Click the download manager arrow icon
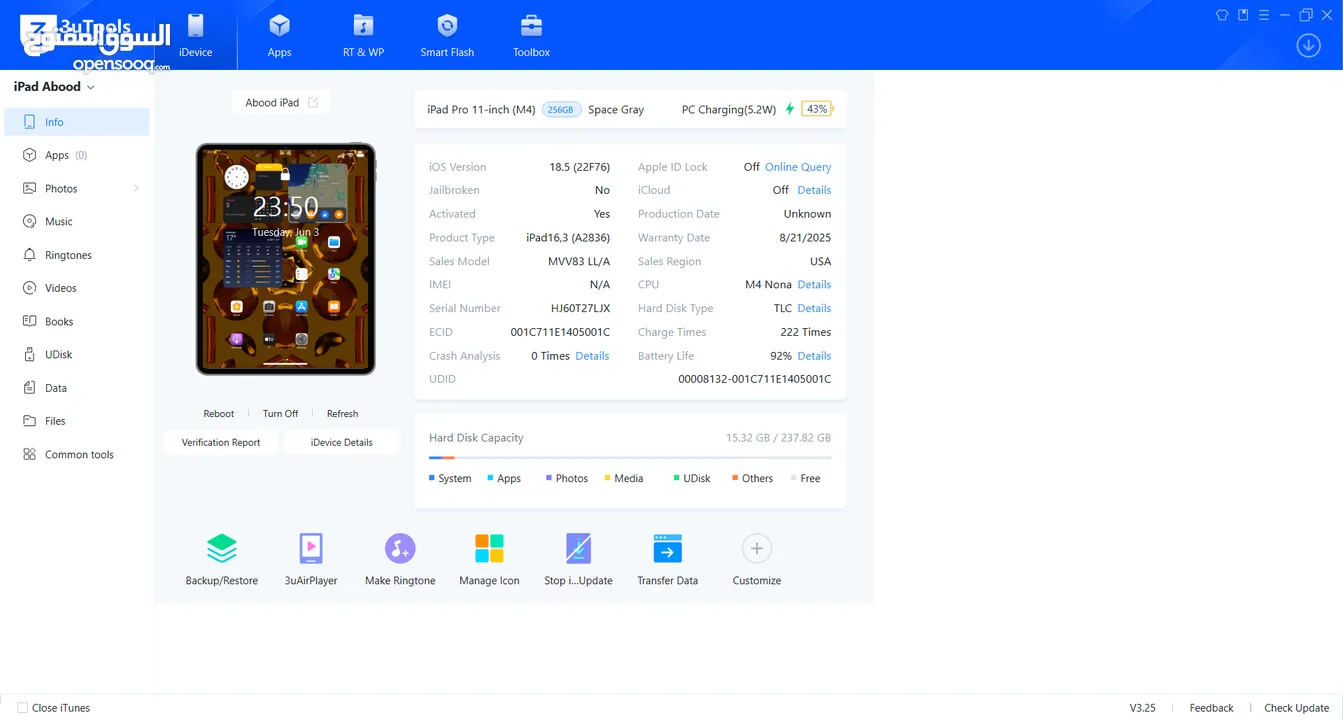Viewport: 1343px width, 720px height. [1308, 45]
